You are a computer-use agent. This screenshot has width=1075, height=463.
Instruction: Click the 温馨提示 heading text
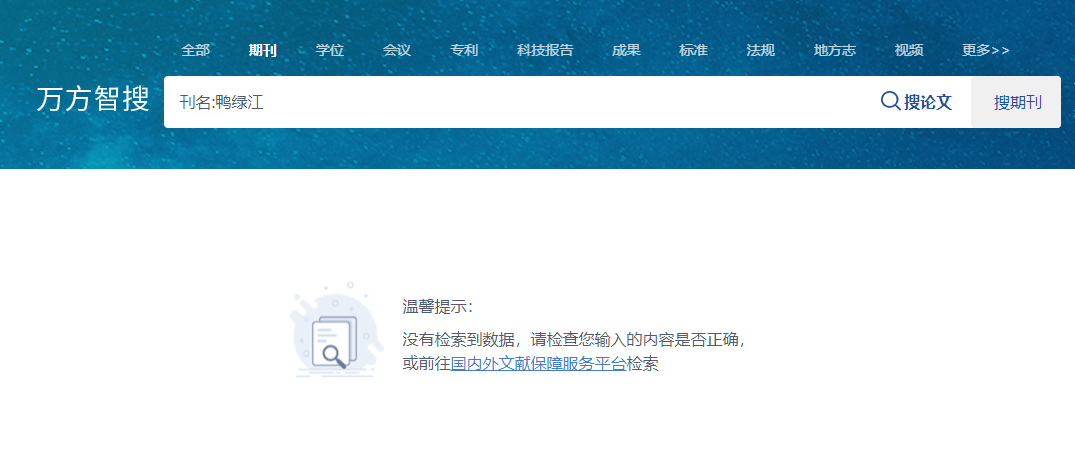(437, 307)
